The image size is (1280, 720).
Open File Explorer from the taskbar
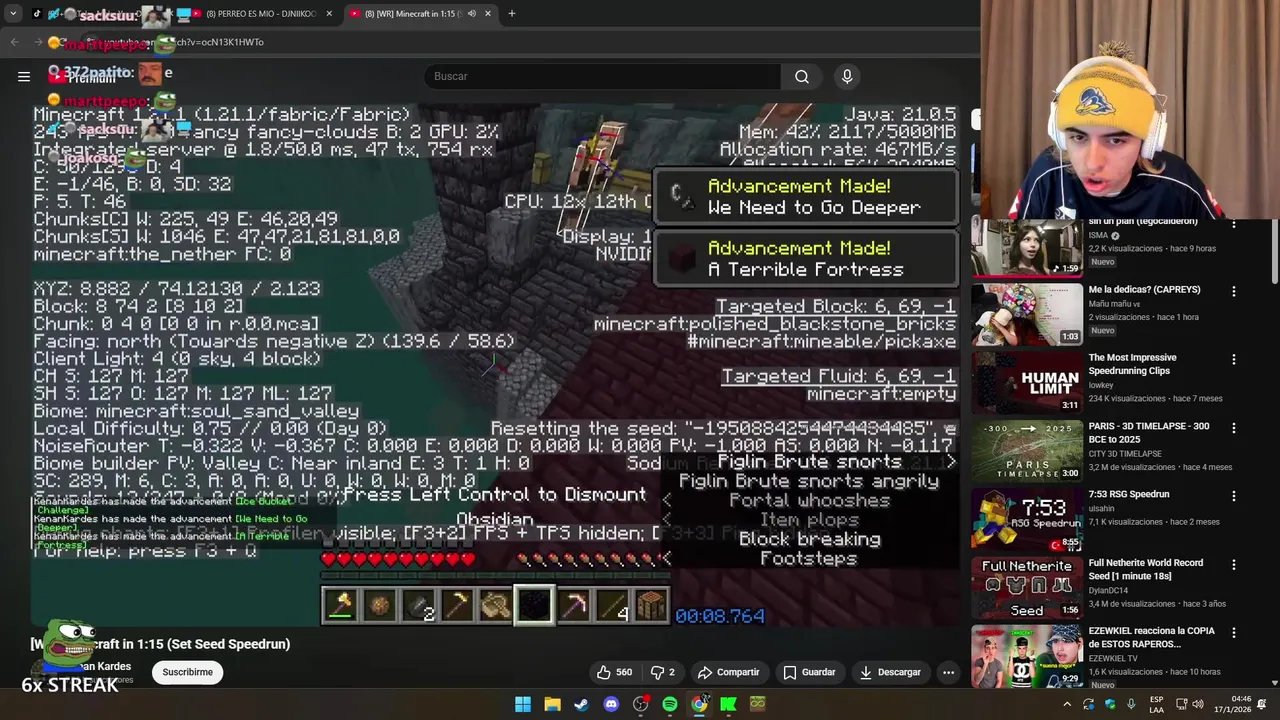pyautogui.click(x=552, y=704)
